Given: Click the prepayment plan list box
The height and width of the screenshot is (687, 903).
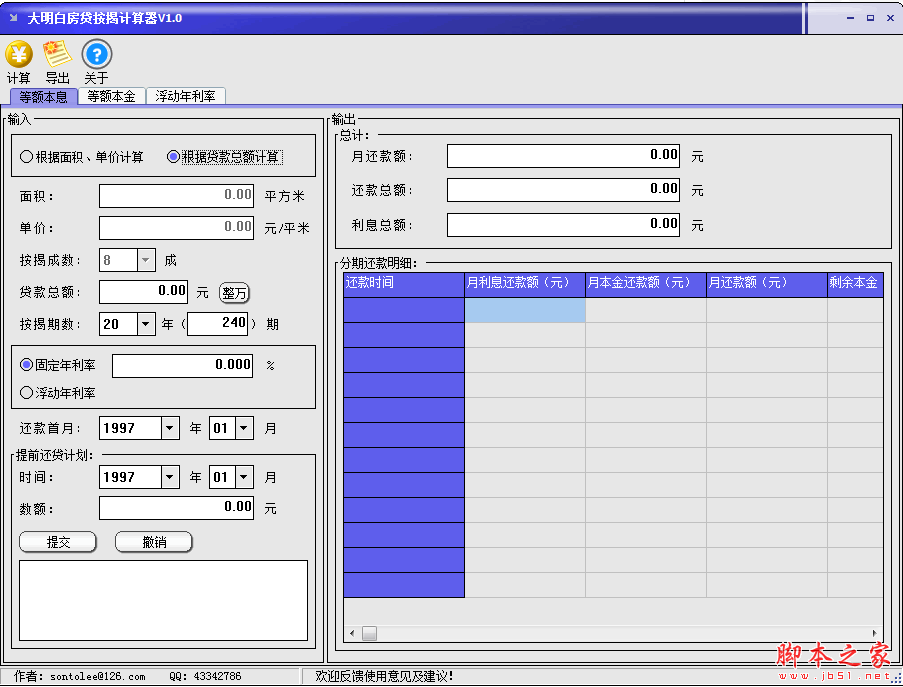Looking at the screenshot, I should (x=164, y=601).
